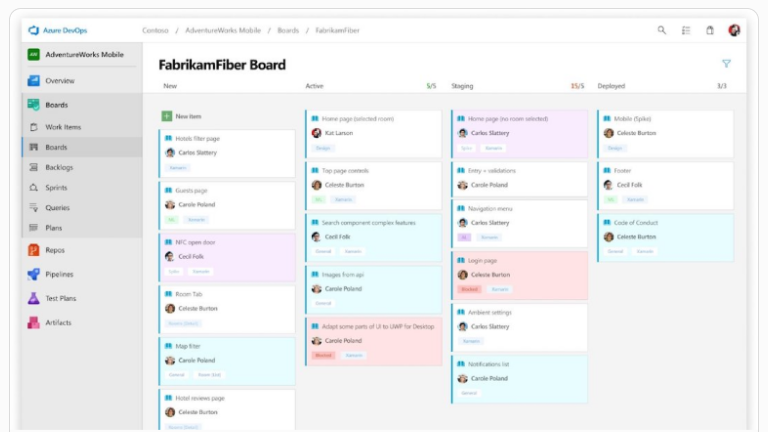Open the Repos section icon
768x432 pixels.
[x=33, y=250]
